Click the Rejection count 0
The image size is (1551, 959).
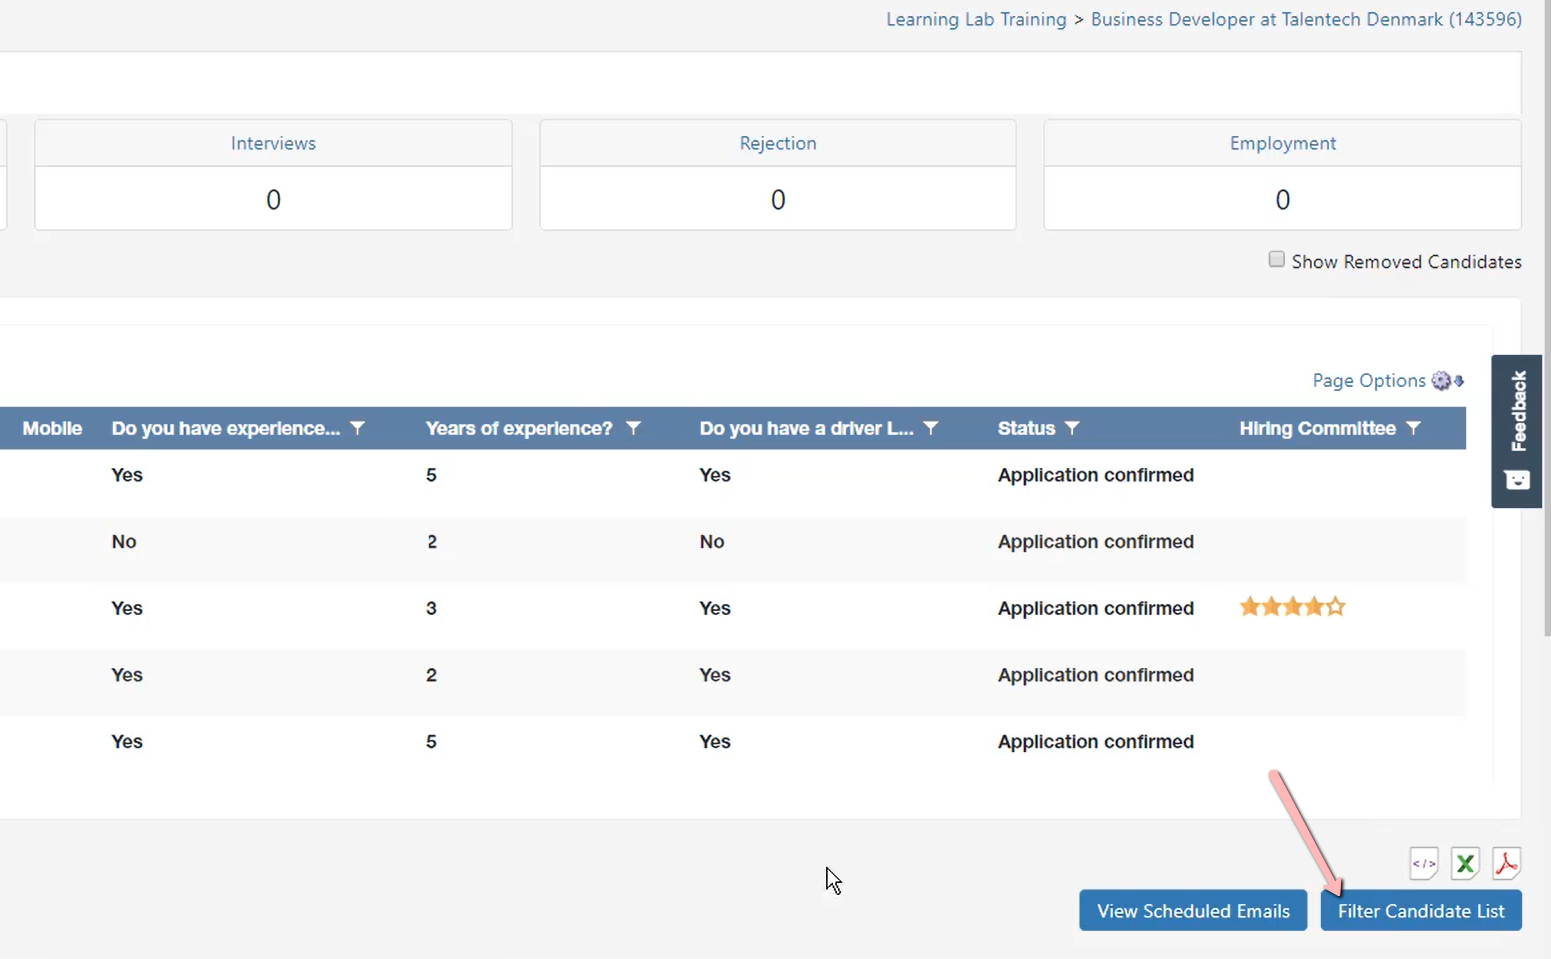point(778,200)
